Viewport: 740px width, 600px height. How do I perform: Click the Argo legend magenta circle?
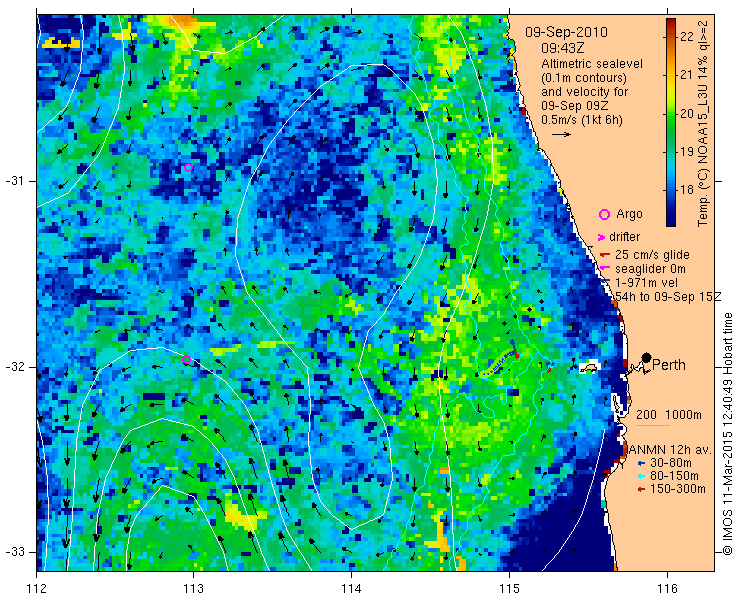tap(604, 214)
